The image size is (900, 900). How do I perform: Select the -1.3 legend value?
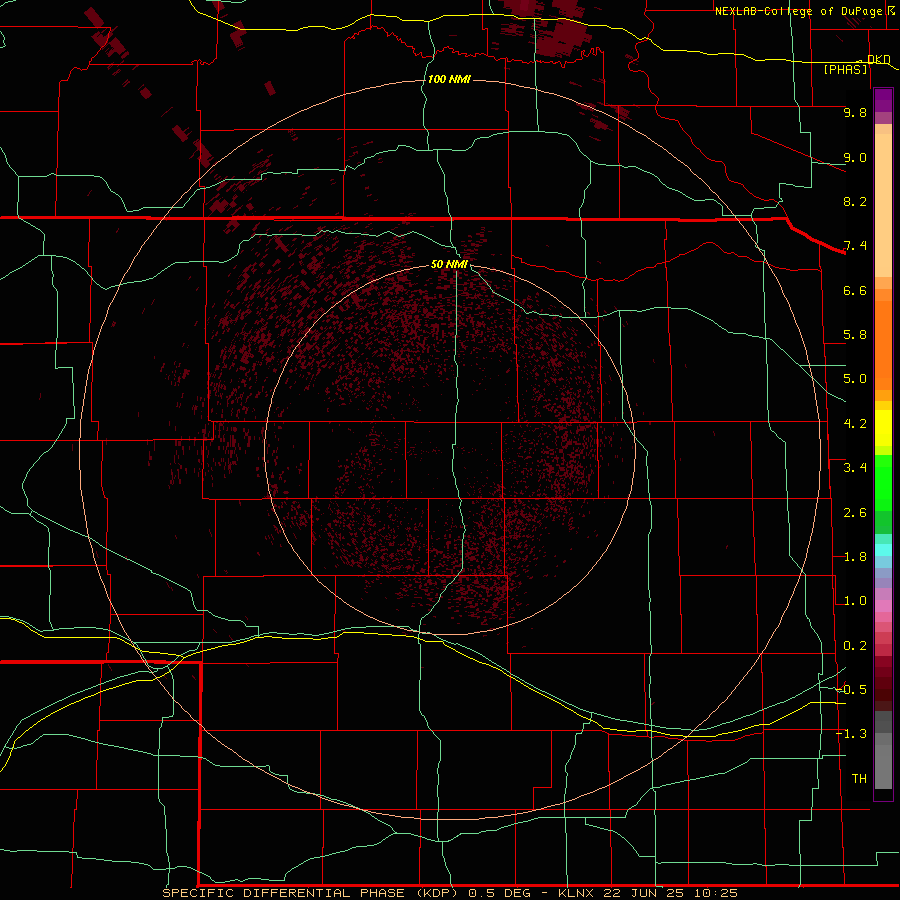tap(851, 734)
